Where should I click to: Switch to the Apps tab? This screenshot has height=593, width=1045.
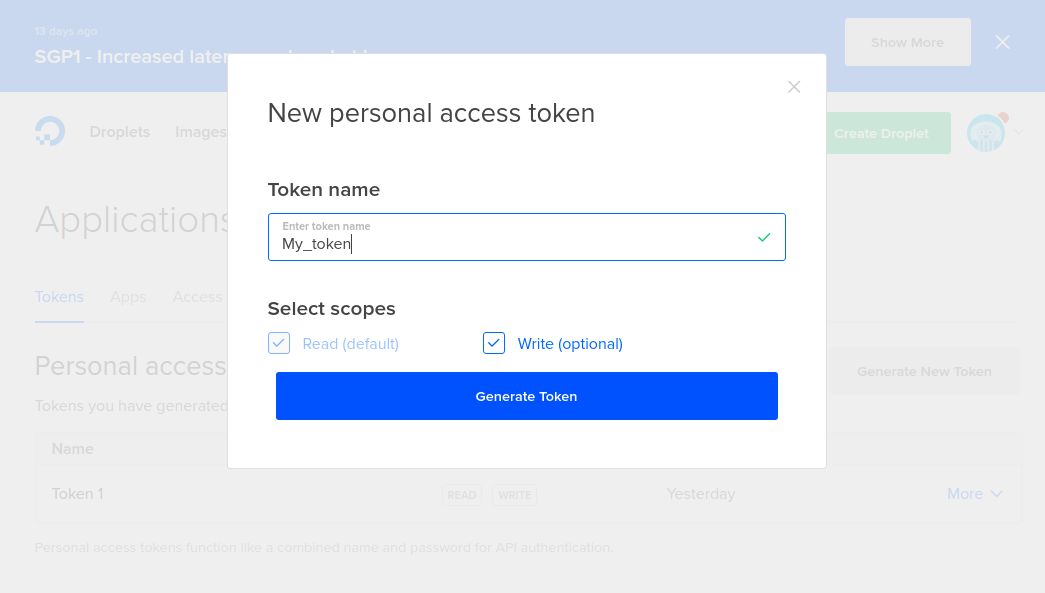(x=128, y=297)
